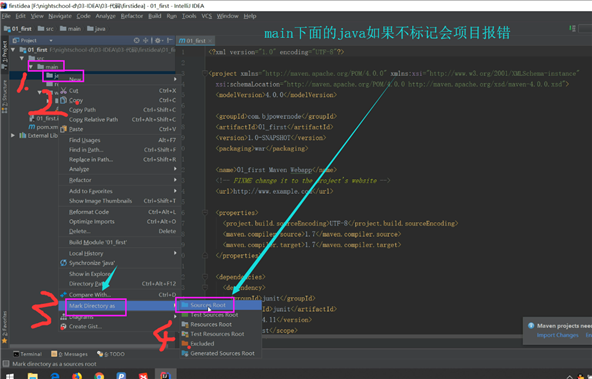The image size is (592, 379).
Task: Click the Create Gist GitHub icon
Action: (x=63, y=327)
